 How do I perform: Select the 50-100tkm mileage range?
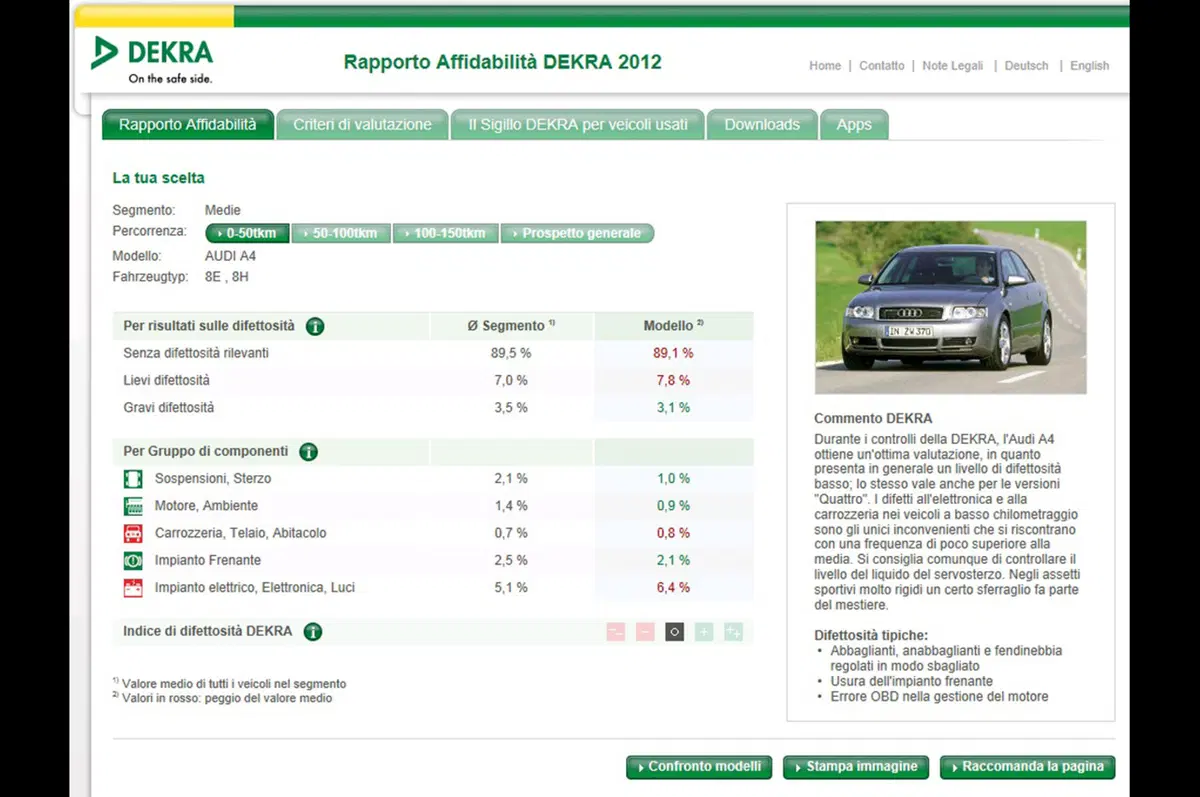click(x=341, y=233)
